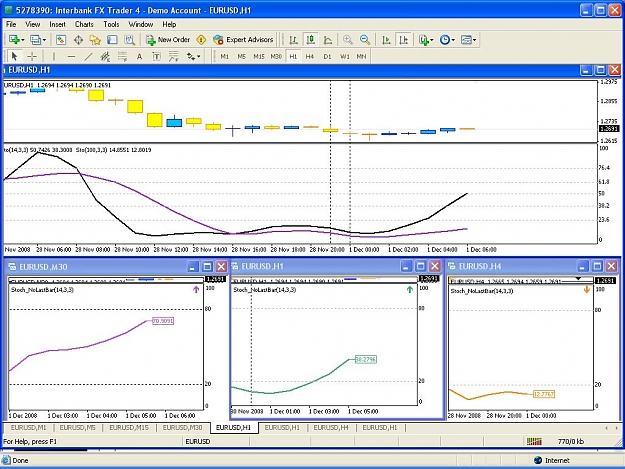Maximize the EURUSD,M30 sub-window
Image resolution: width=625 pixels, height=469 pixels.
[x=207, y=267]
